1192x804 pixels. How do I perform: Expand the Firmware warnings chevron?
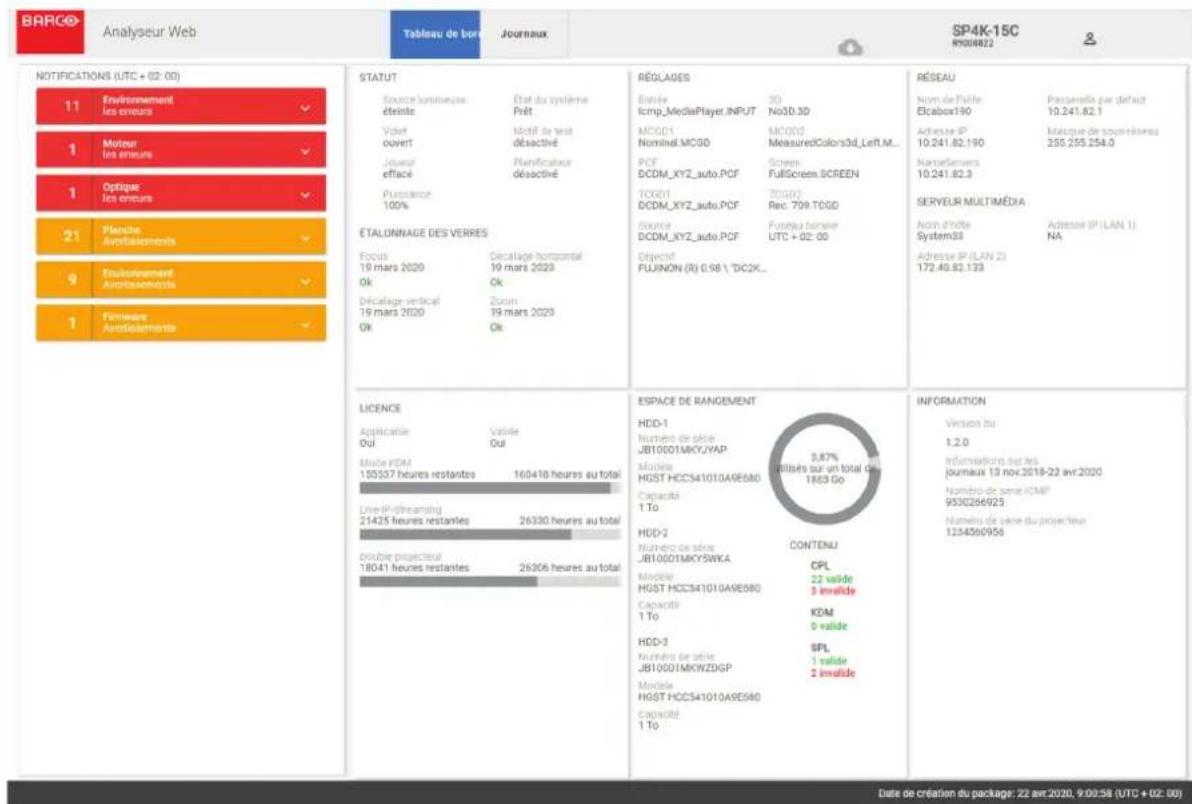305,324
